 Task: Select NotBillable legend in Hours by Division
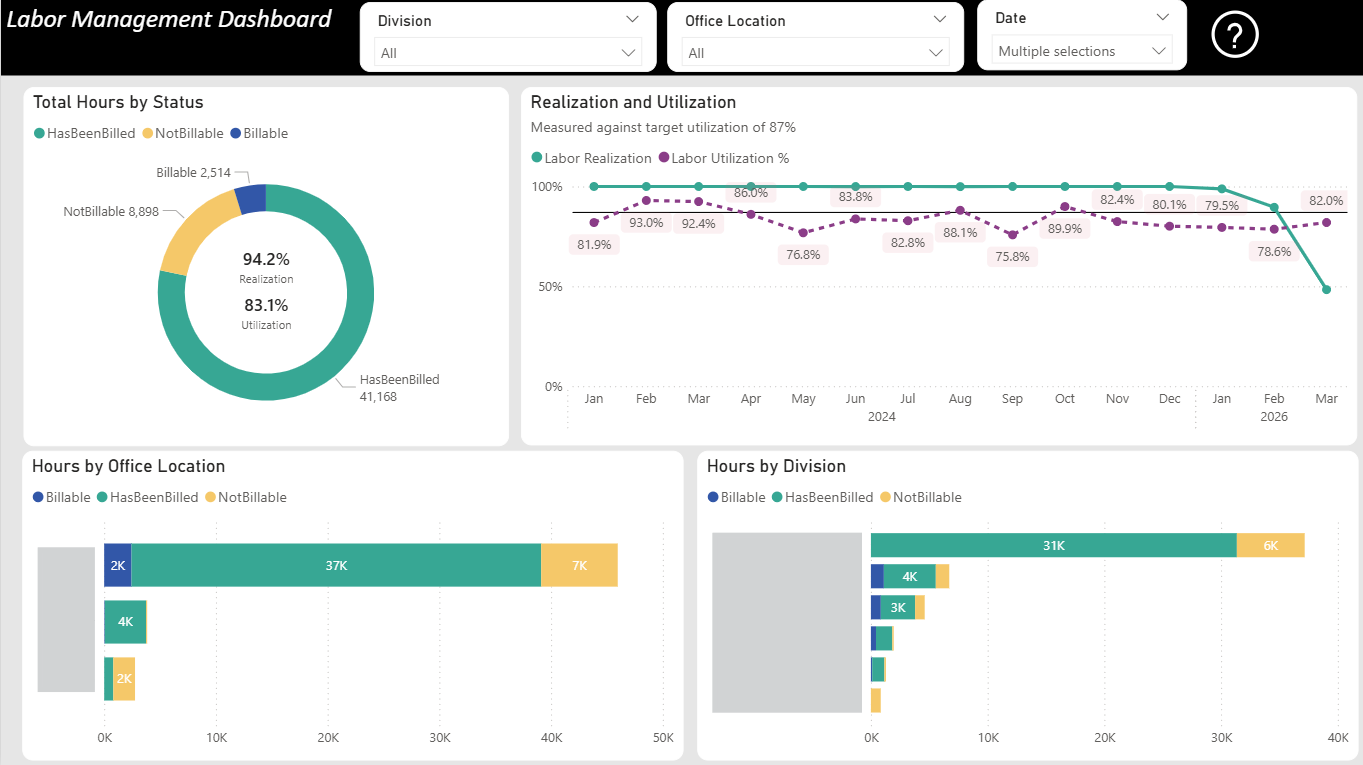click(x=920, y=497)
